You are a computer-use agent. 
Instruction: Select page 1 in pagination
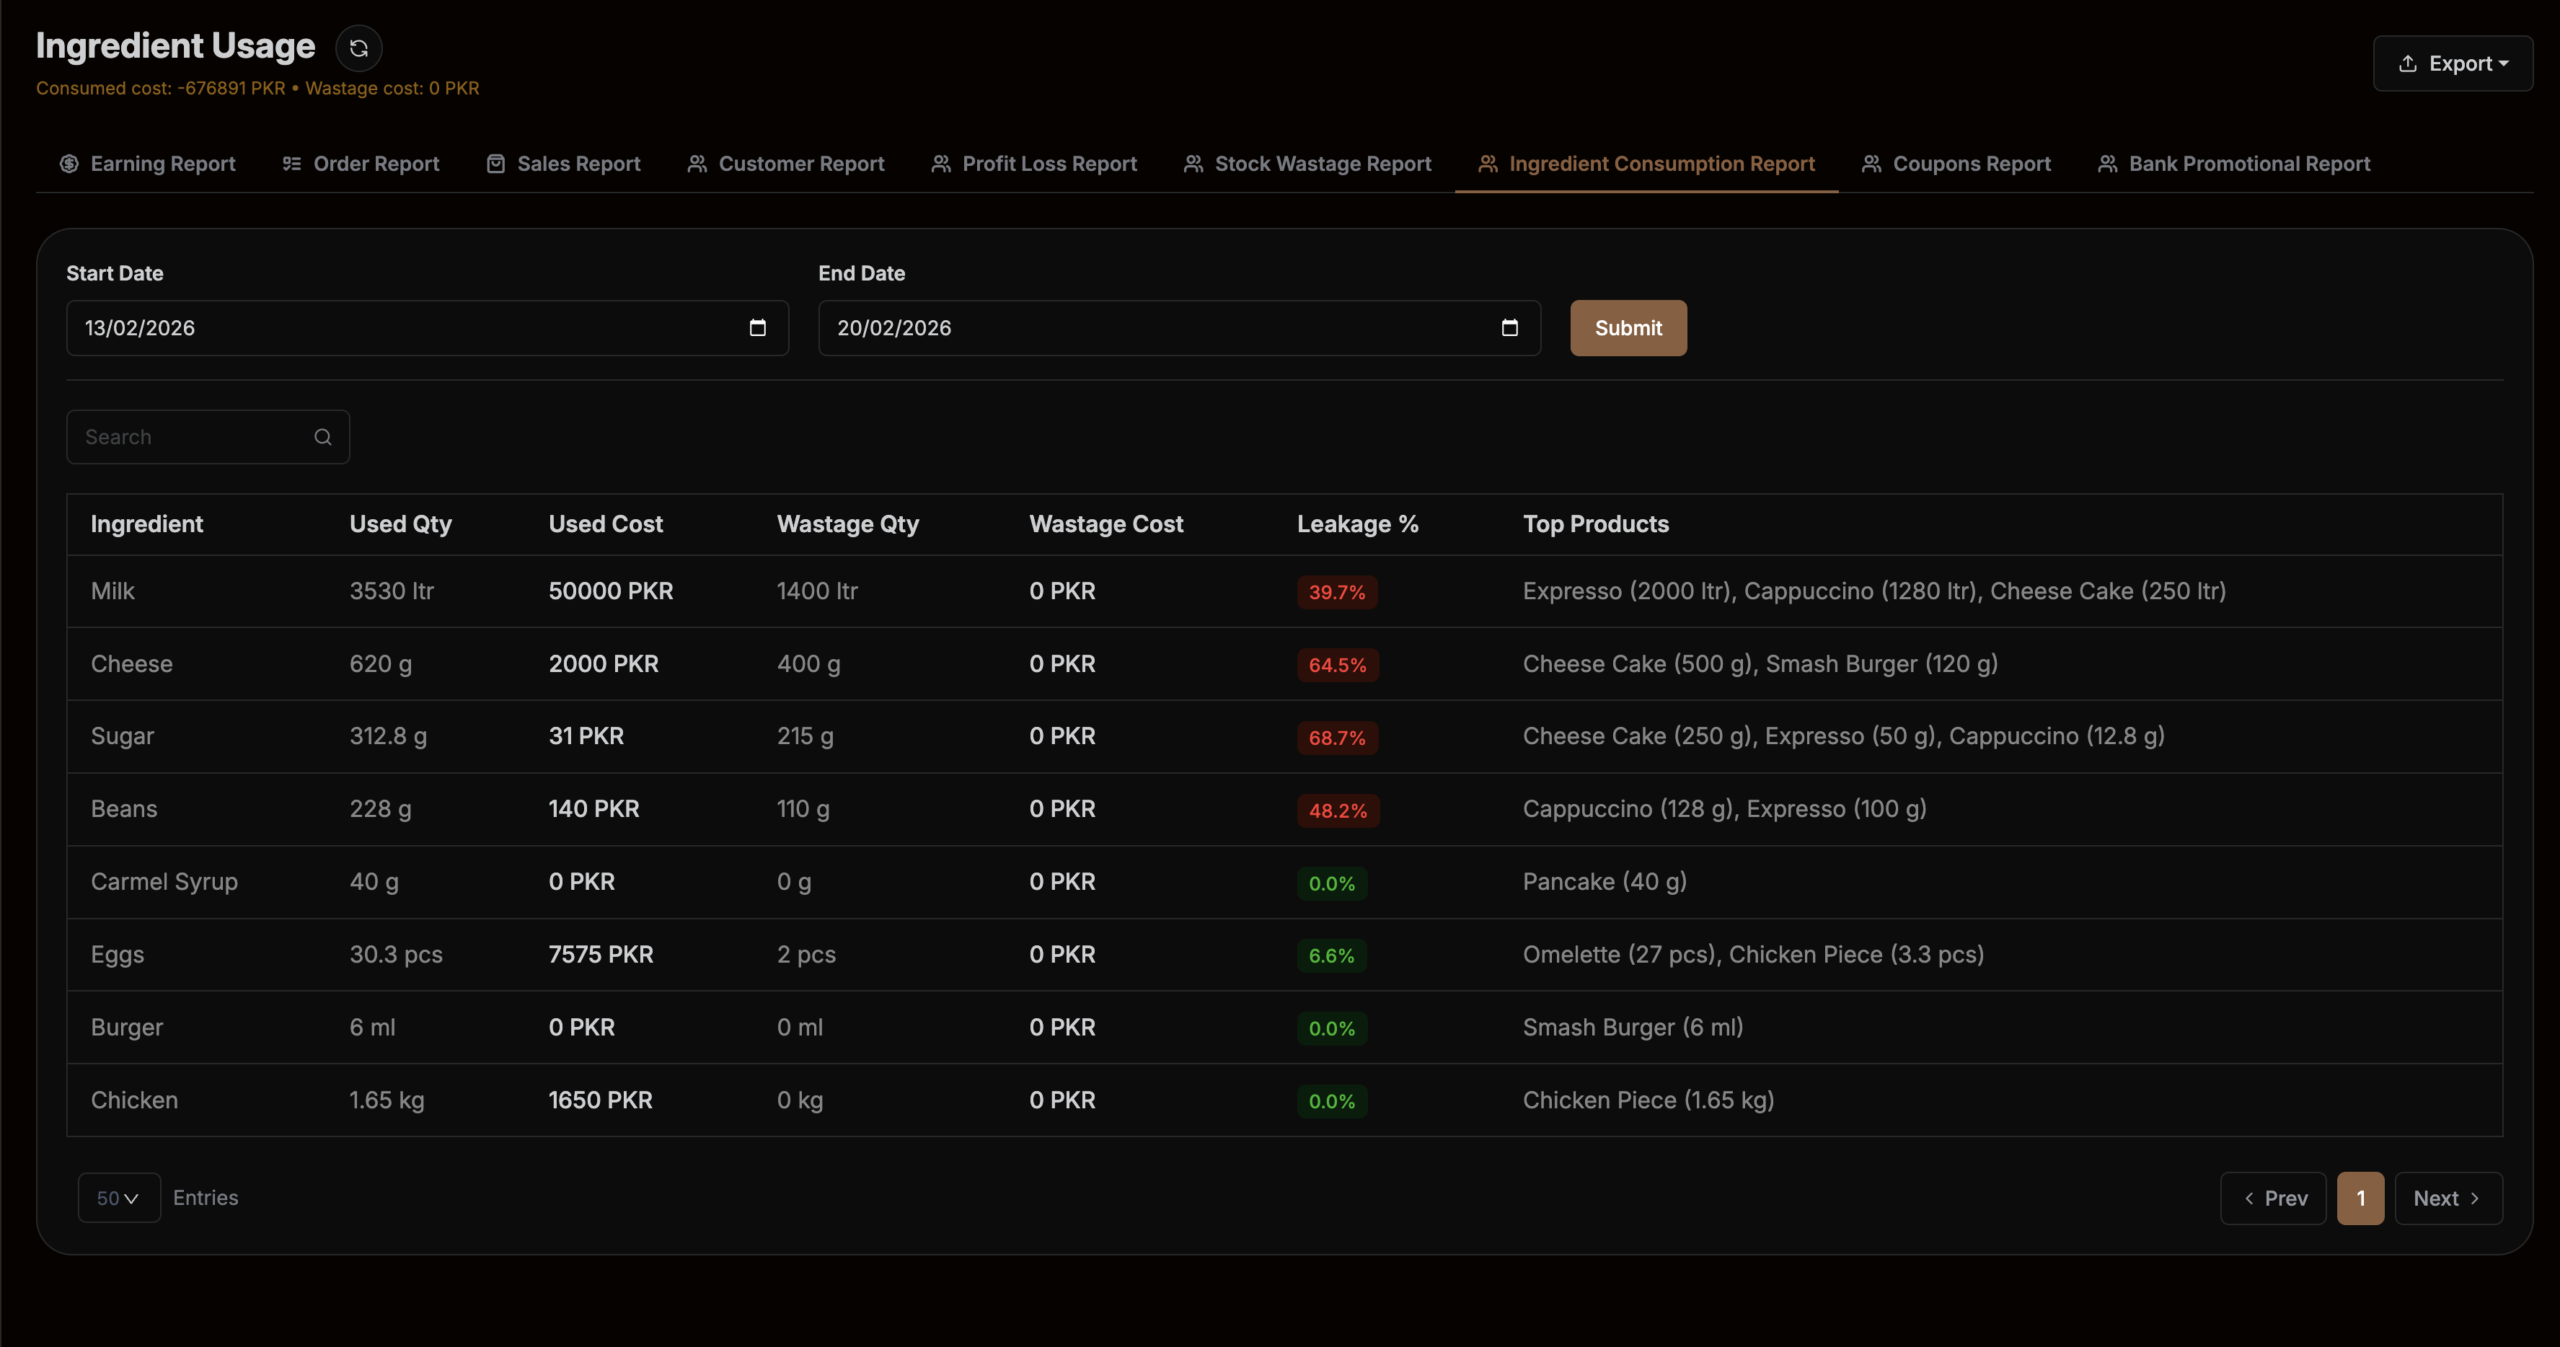tap(2360, 1198)
